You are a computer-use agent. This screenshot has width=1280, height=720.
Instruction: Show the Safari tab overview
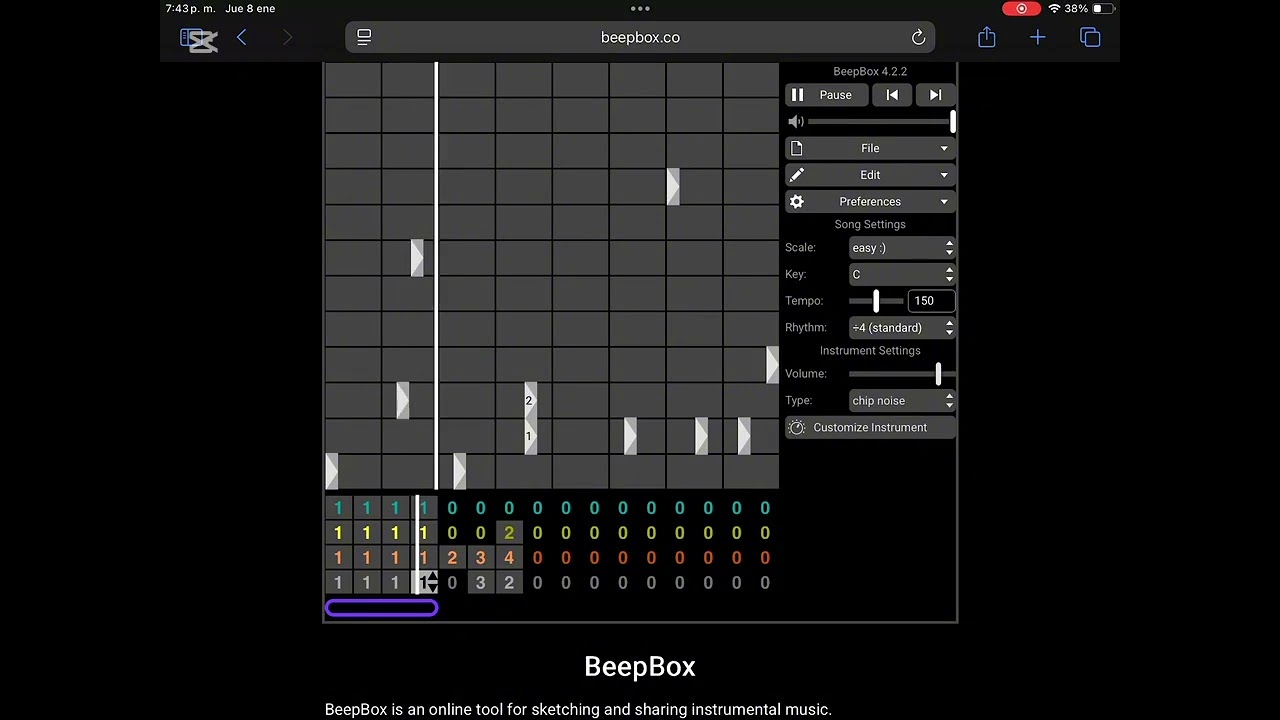[1090, 38]
